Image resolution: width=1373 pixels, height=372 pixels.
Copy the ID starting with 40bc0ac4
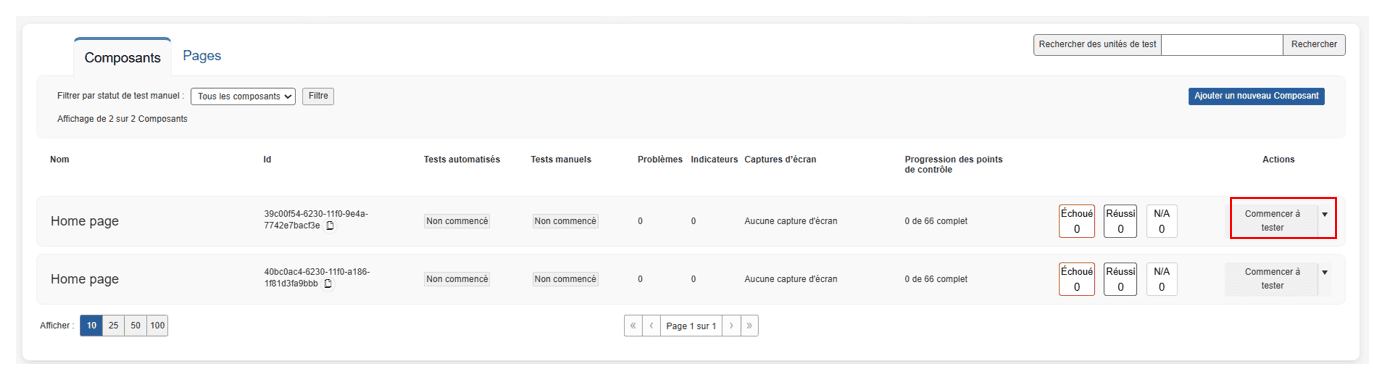click(327, 284)
